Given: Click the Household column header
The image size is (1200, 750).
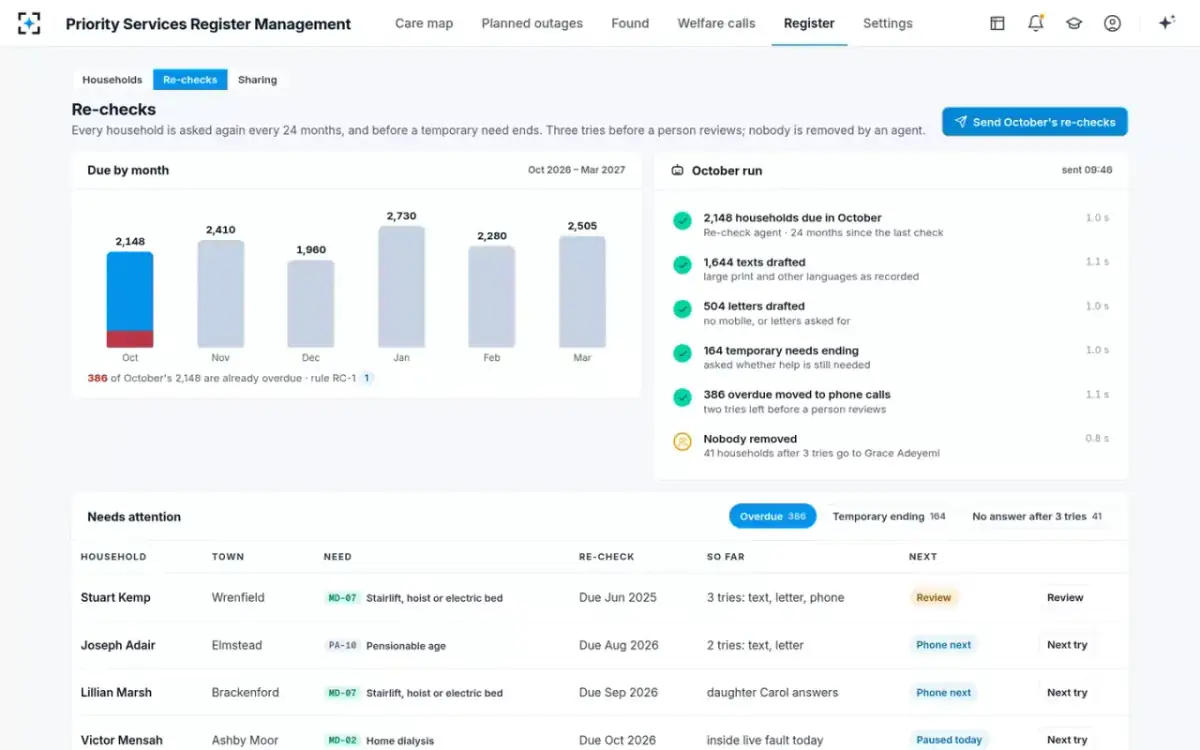Looking at the screenshot, I should click(x=113, y=557).
